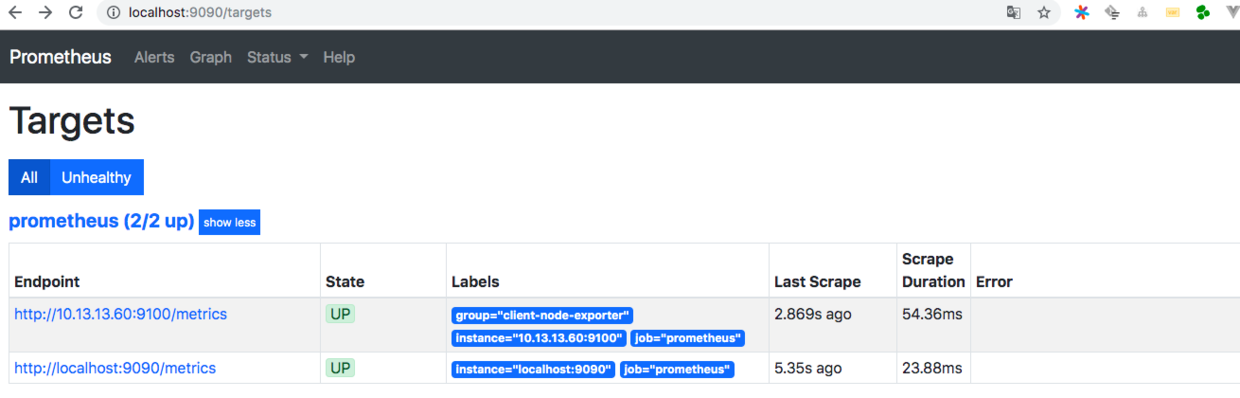Click the instance="localhost:9090" label badge
The width and height of the screenshot is (1240, 398).
pyautogui.click(x=533, y=369)
